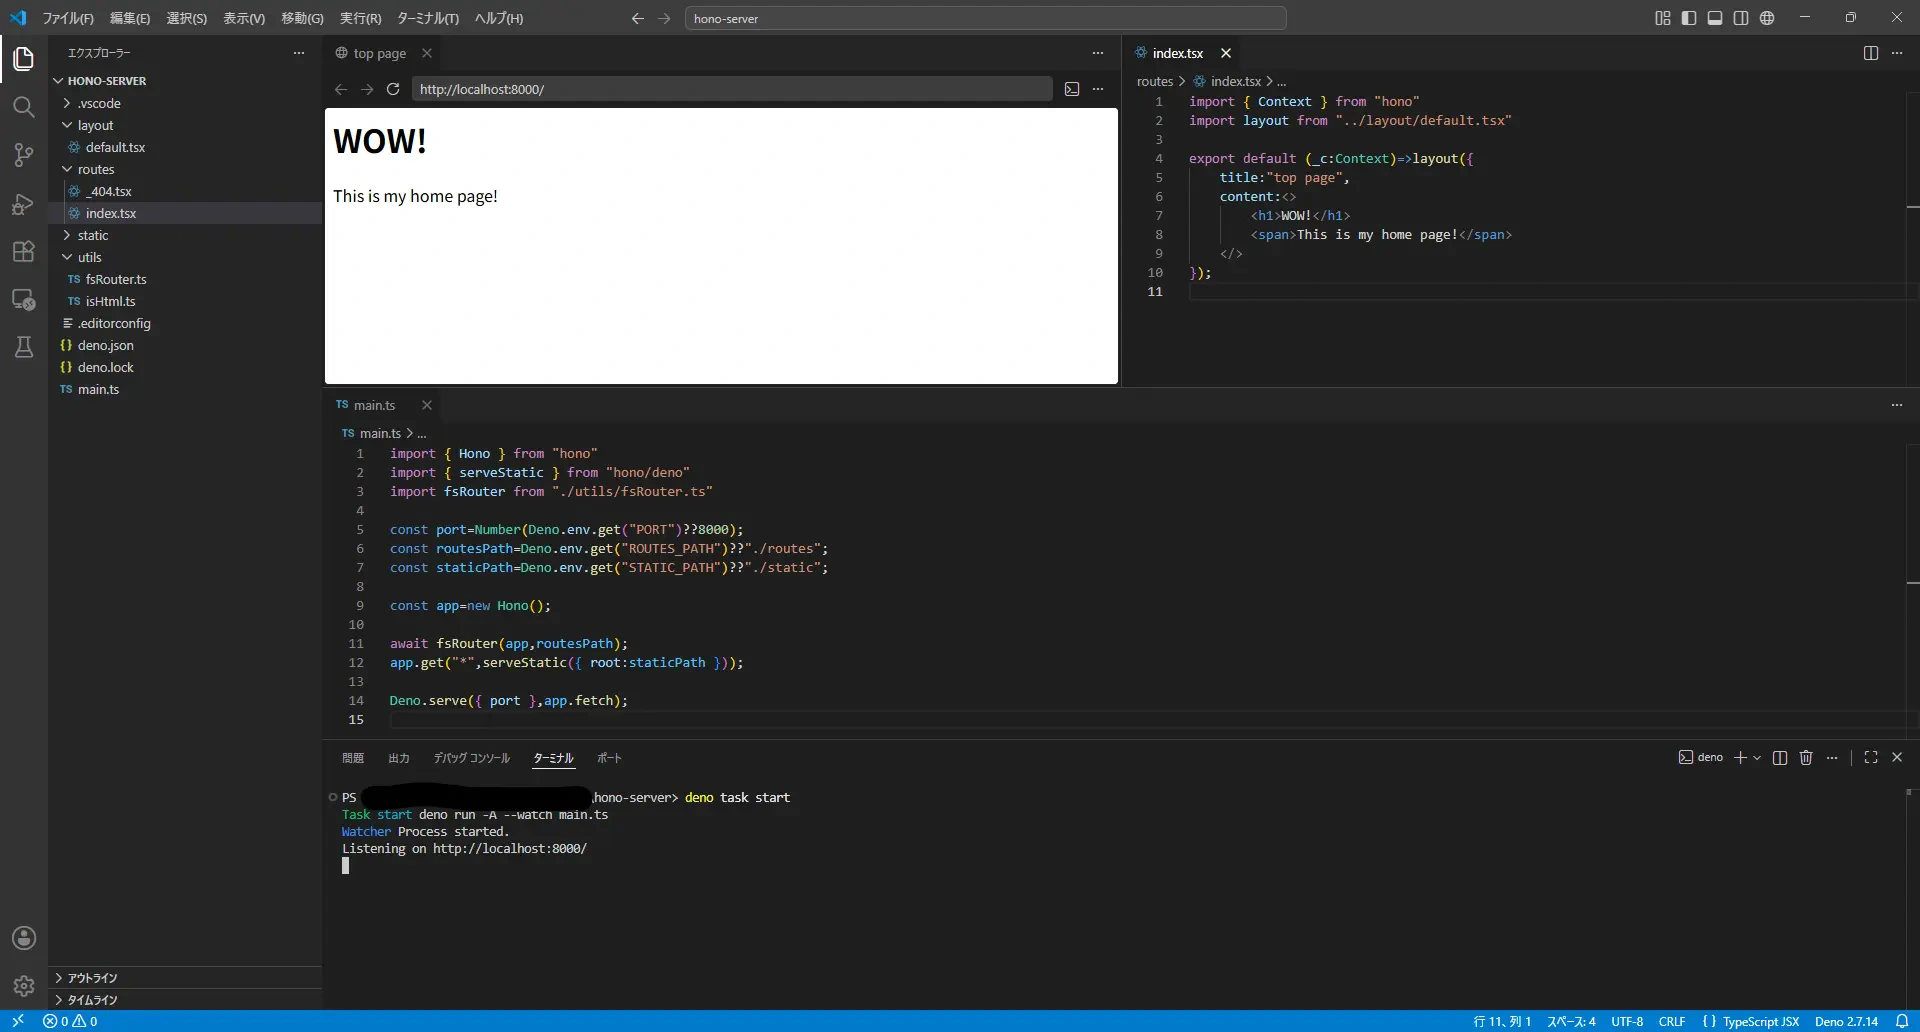The width and height of the screenshot is (1920, 1032).
Task: Open the 表示(V) menu
Action: [x=244, y=18]
